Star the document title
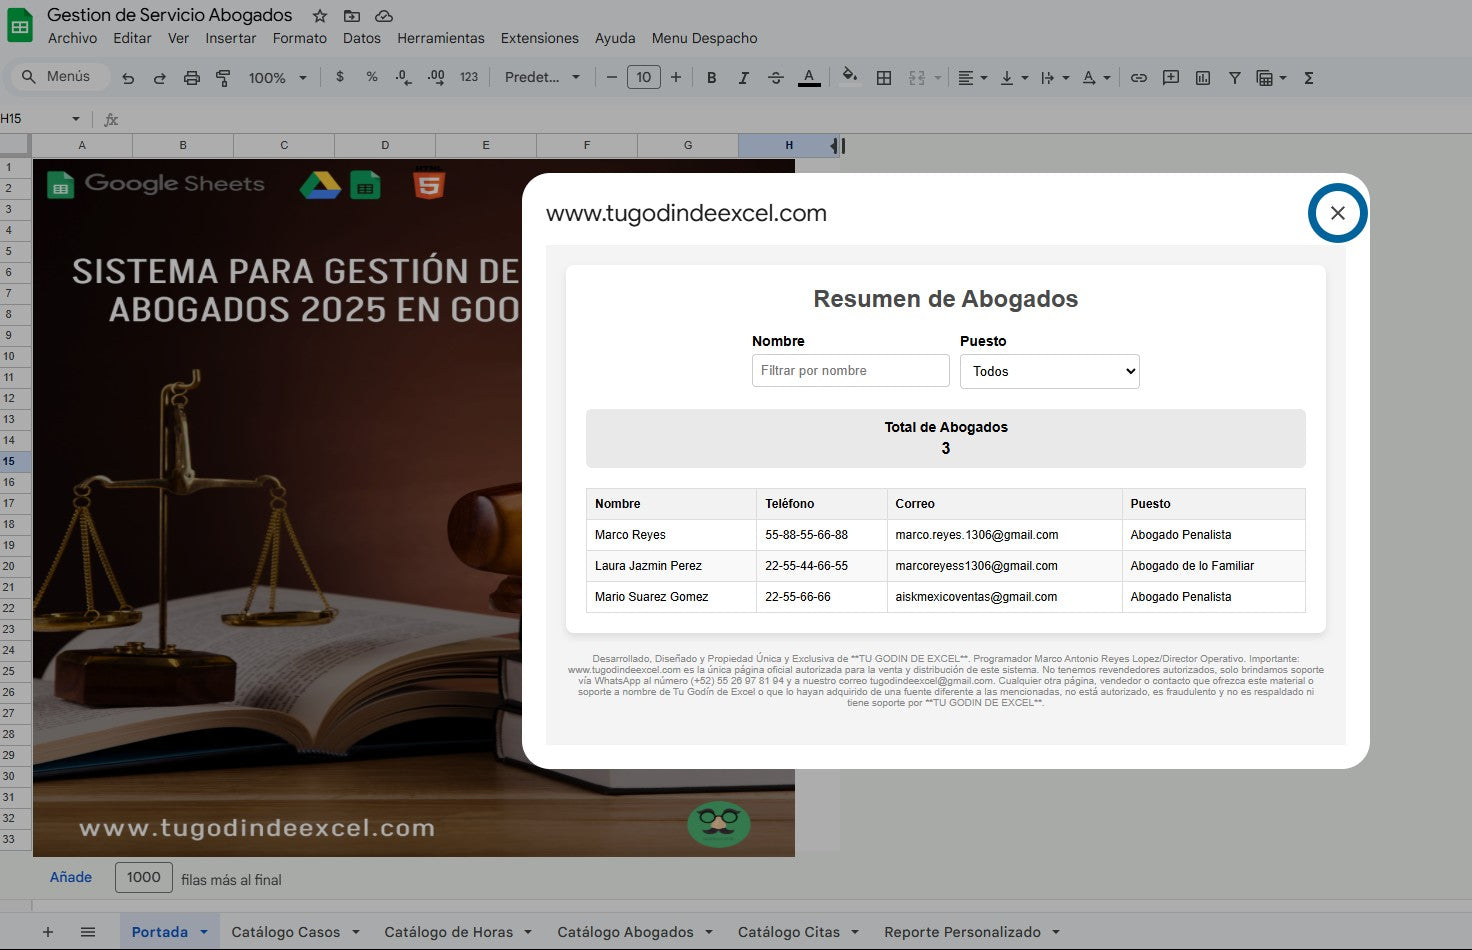Viewport: 1472px width, 950px height. (x=319, y=16)
